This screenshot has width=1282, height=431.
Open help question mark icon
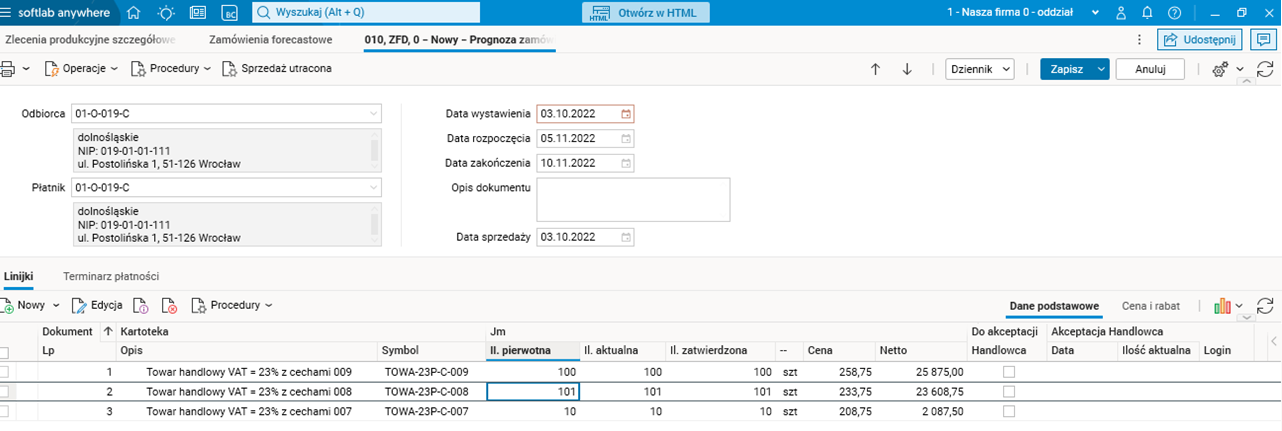click(1174, 13)
